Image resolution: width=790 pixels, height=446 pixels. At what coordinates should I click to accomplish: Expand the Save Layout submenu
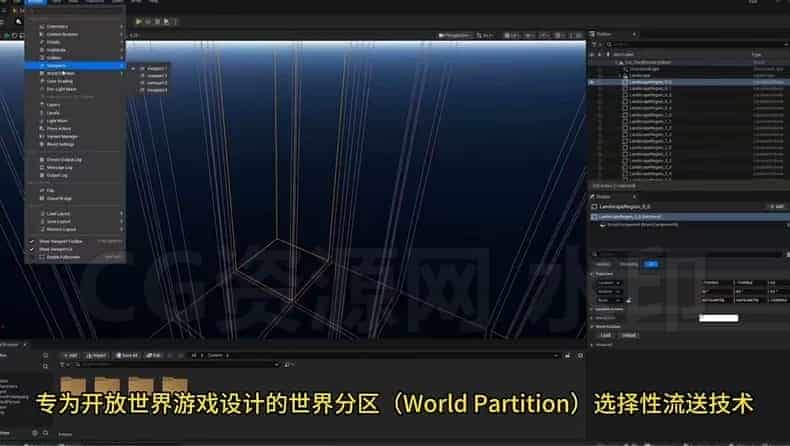coord(75,221)
